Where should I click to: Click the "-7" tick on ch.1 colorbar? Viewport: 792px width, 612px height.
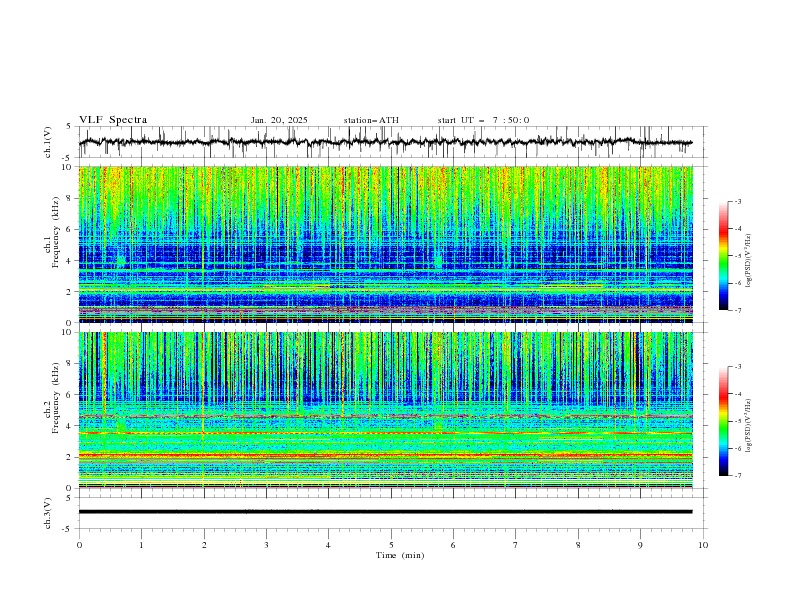click(x=737, y=310)
